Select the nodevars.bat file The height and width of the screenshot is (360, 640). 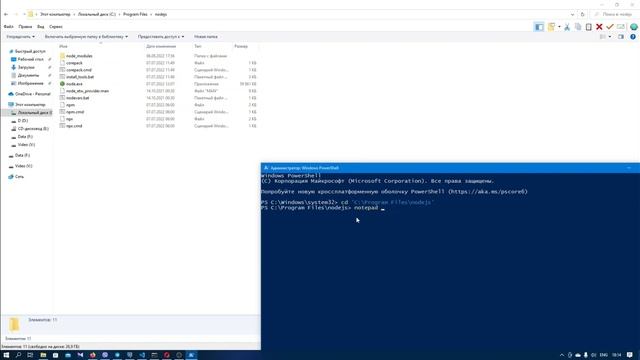pyautogui.click(x=78, y=98)
